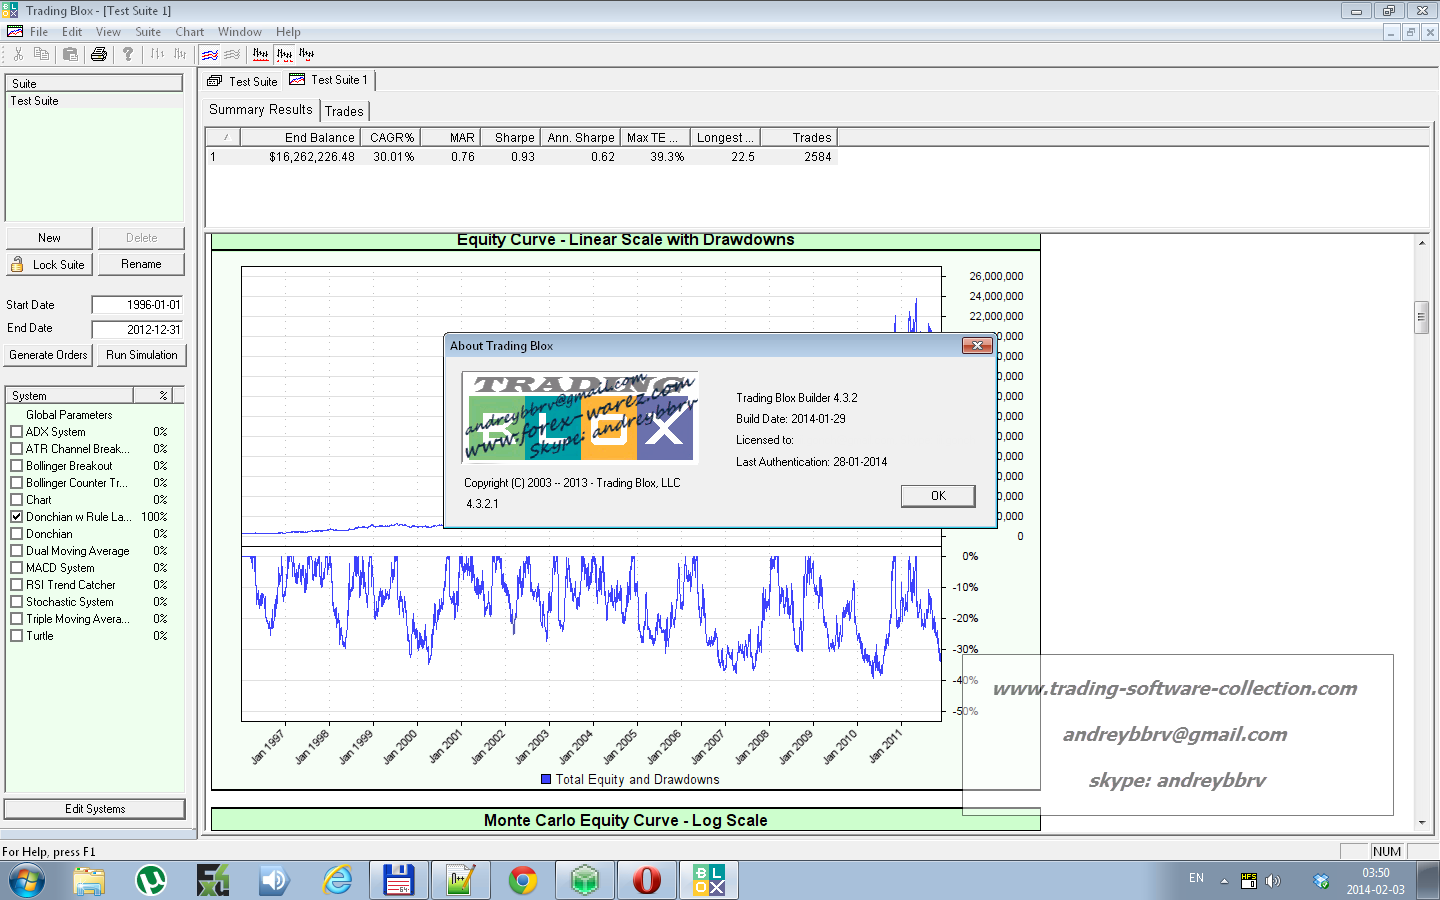
Task: Click the Help question mark icon
Action: point(128,54)
